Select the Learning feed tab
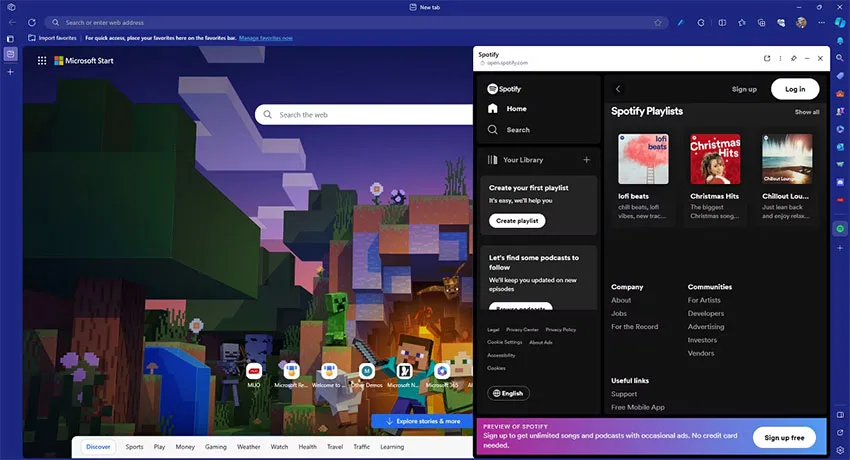This screenshot has width=850, height=460. [392, 447]
